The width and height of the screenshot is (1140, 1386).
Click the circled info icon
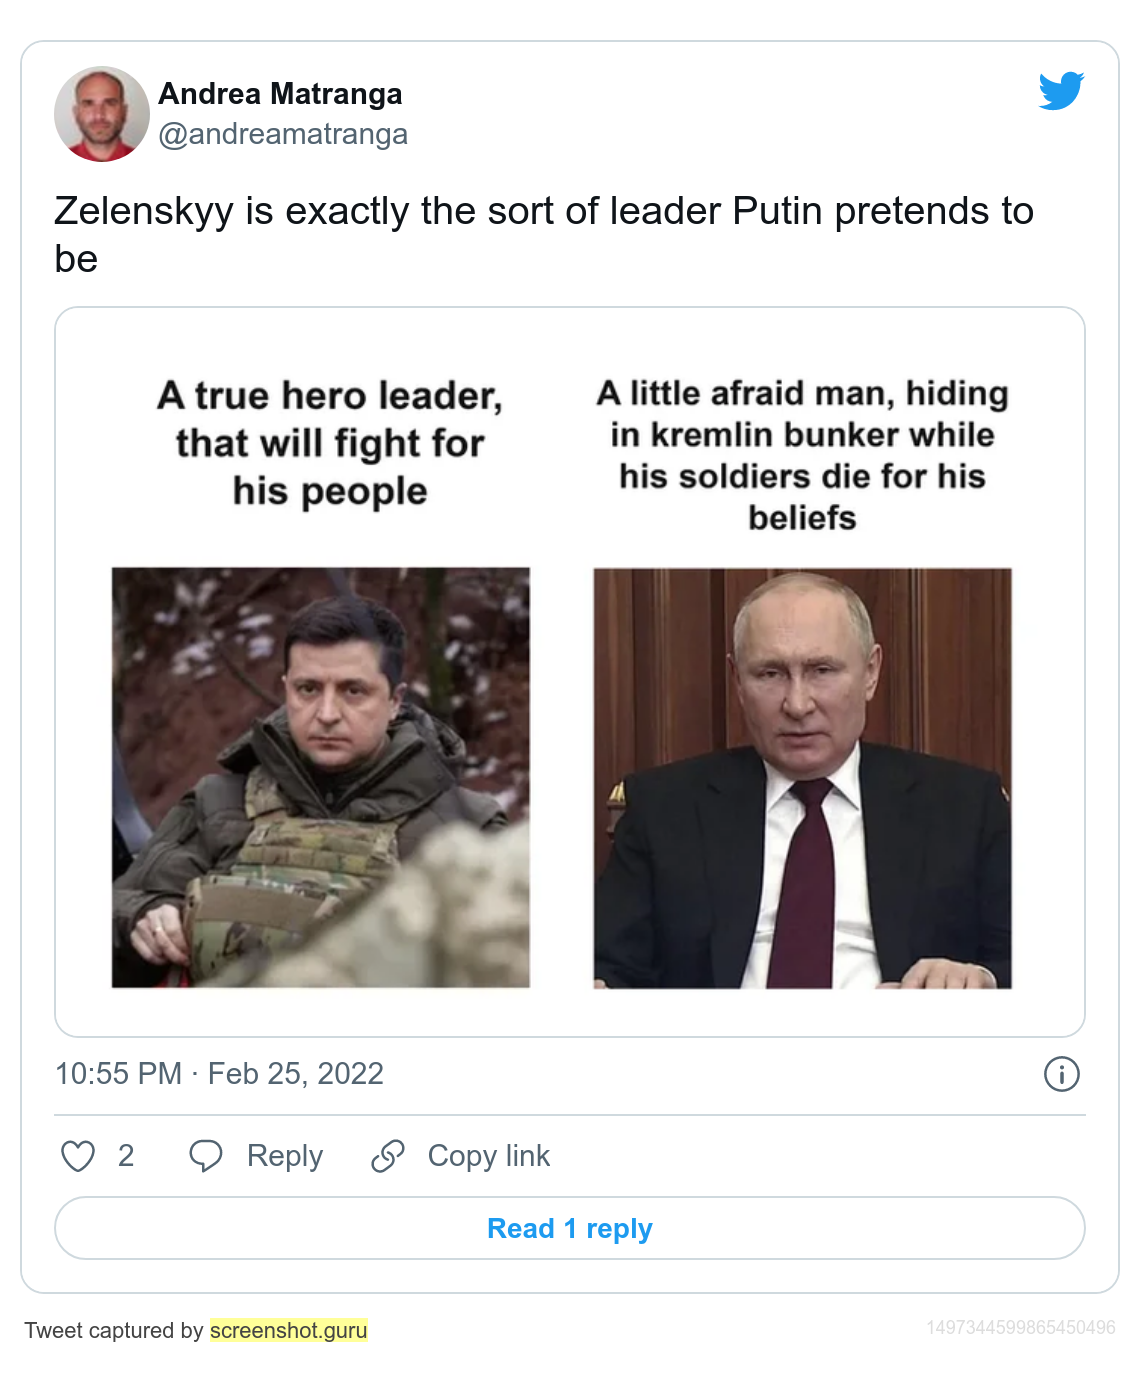coord(1061,1074)
